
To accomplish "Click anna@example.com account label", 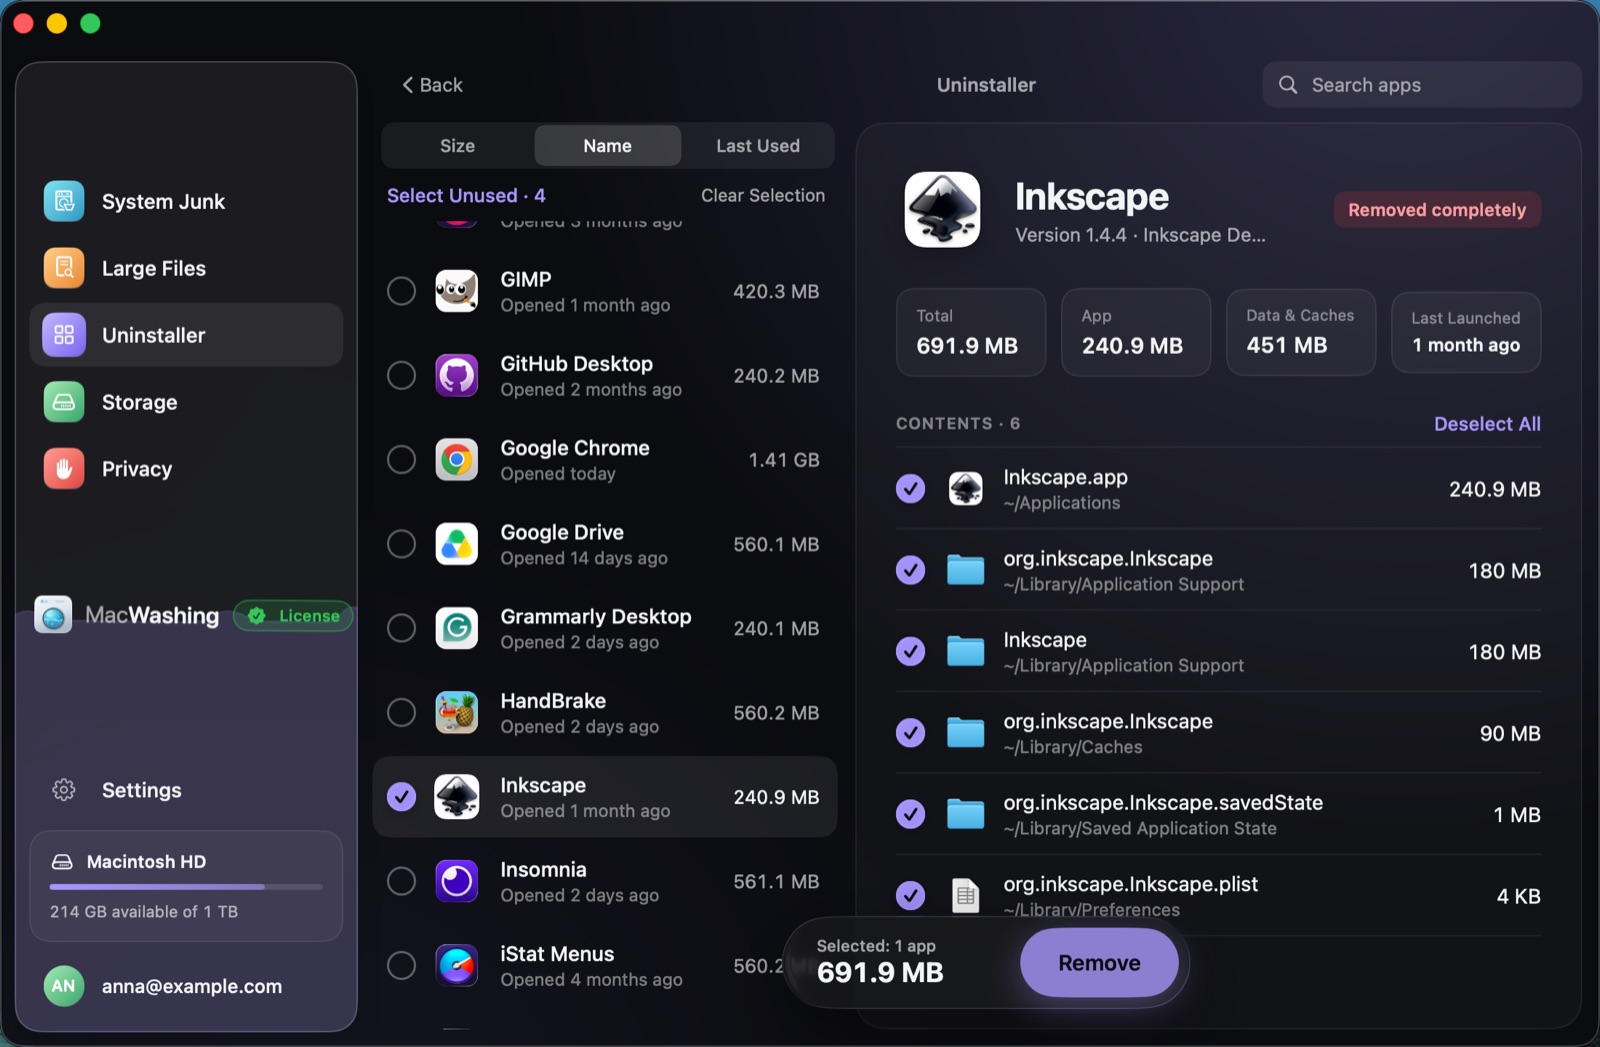I will tap(192, 986).
